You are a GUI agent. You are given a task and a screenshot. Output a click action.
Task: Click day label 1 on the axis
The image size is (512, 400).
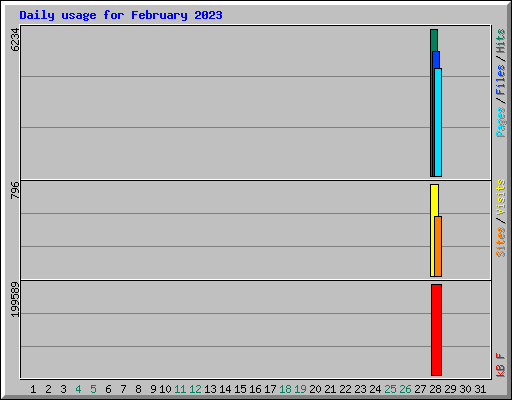[33, 389]
